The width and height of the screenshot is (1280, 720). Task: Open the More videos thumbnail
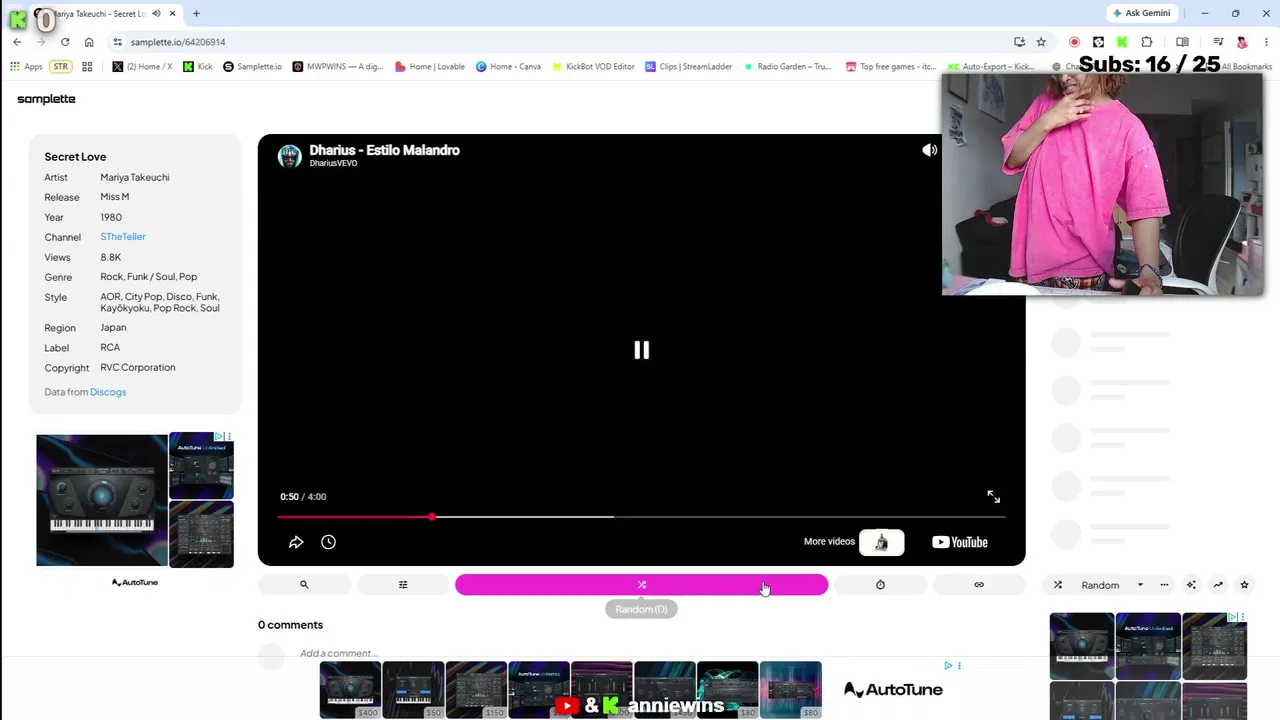tap(881, 542)
